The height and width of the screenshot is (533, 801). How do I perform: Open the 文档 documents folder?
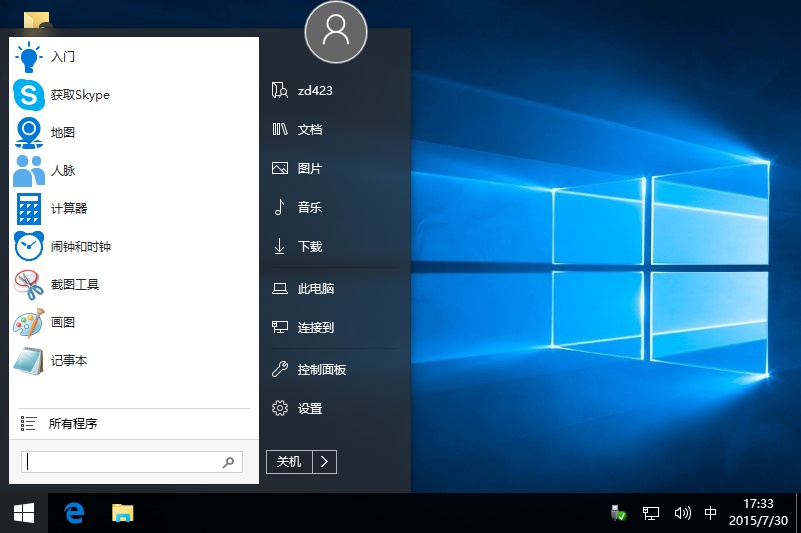pos(309,130)
